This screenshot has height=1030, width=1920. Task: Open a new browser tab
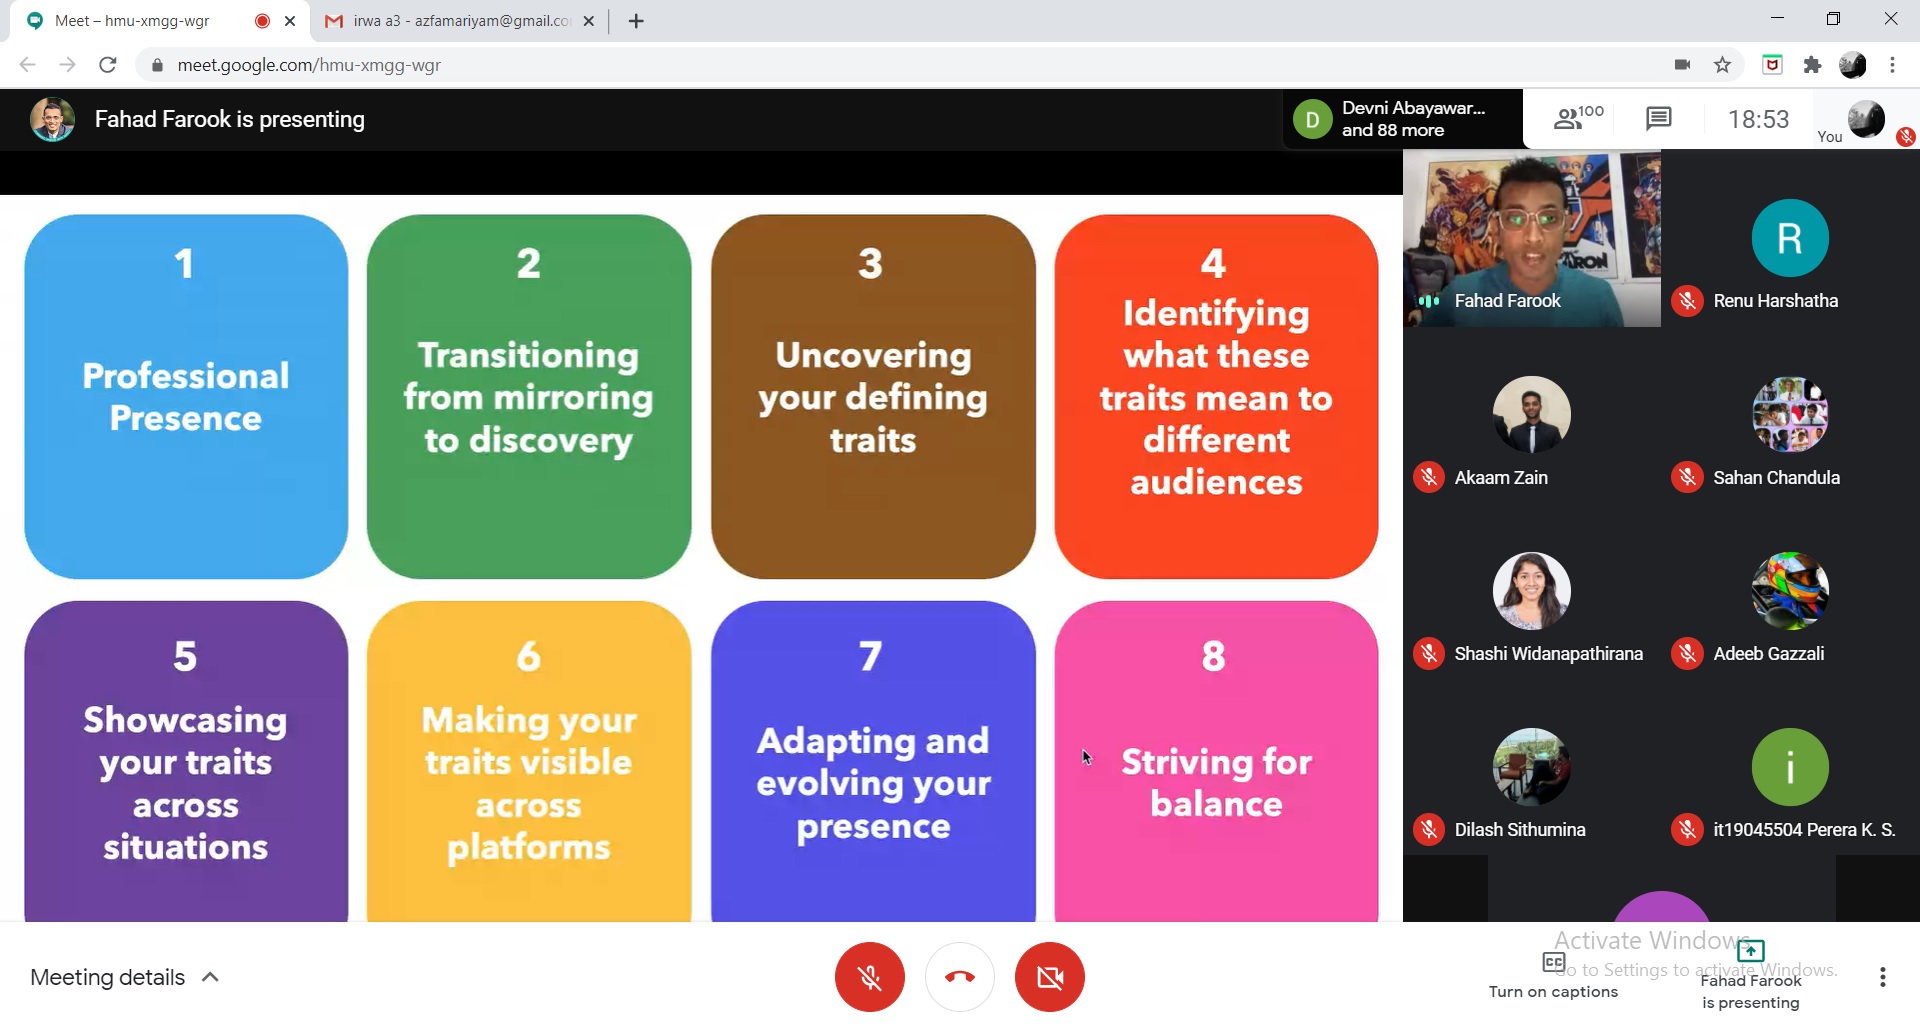point(636,21)
